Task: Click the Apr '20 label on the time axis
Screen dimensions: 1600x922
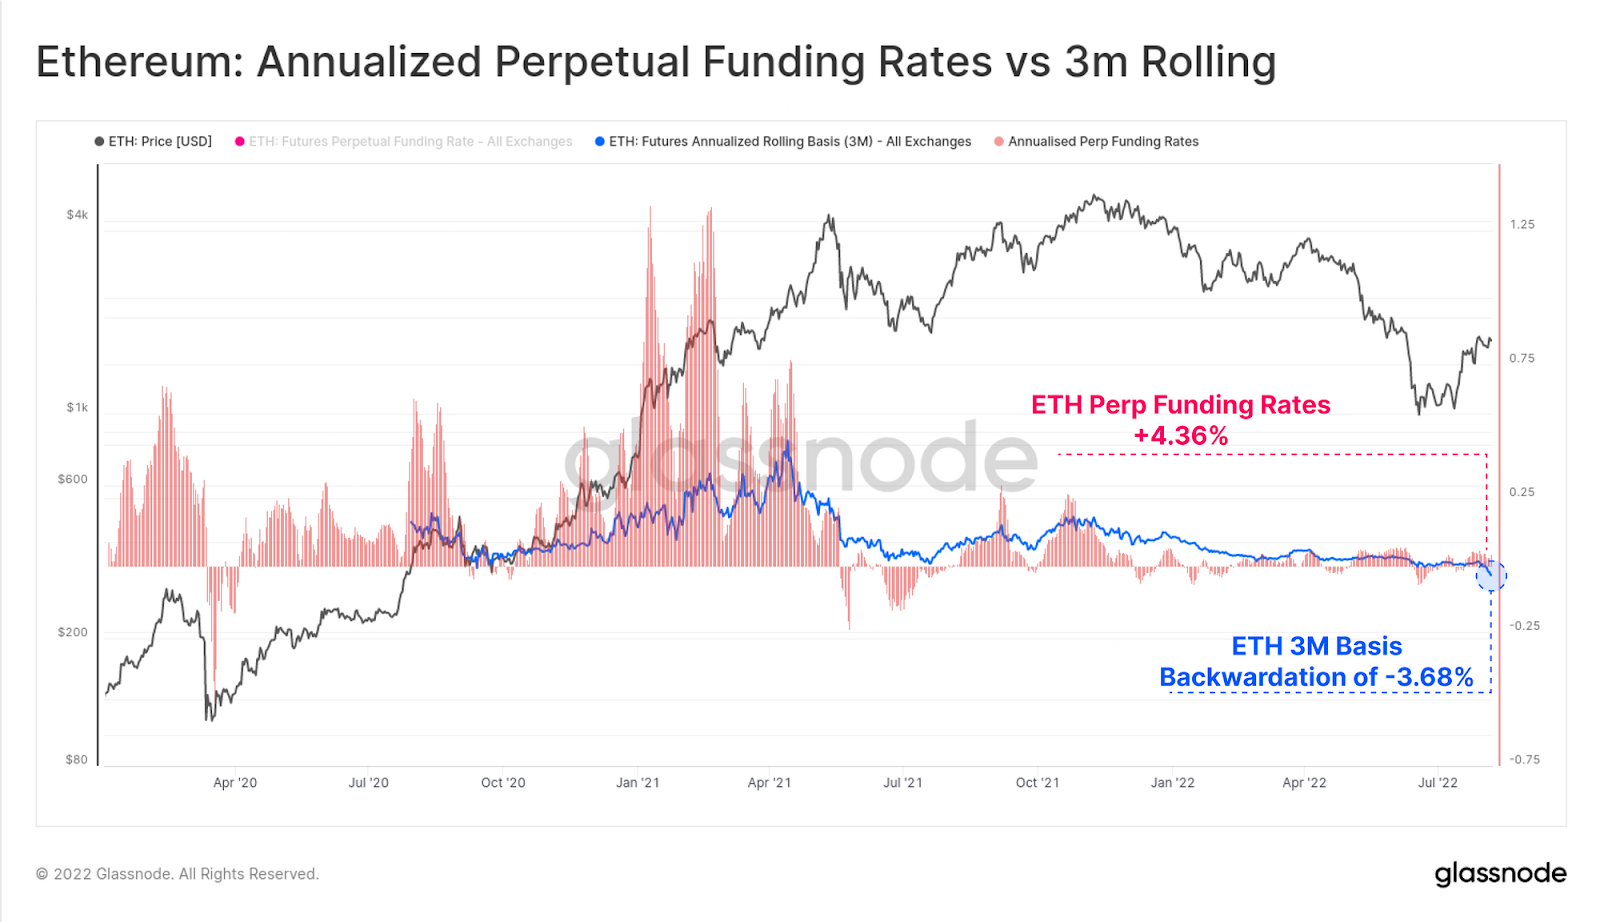Action: click(x=235, y=782)
